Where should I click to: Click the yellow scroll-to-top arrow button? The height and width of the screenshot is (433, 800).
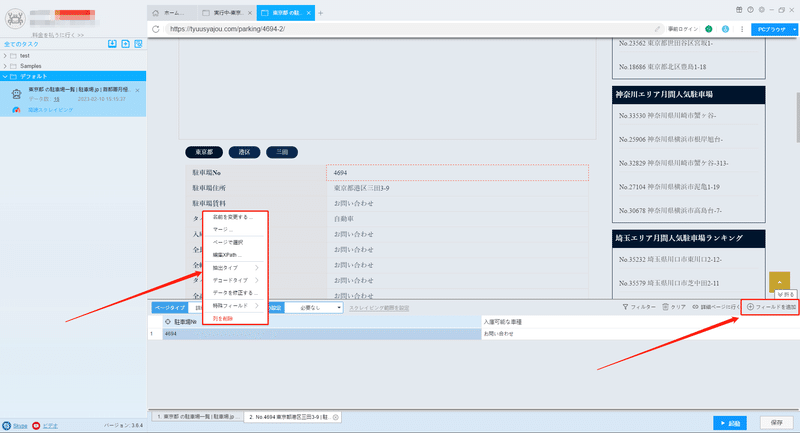[779, 282]
